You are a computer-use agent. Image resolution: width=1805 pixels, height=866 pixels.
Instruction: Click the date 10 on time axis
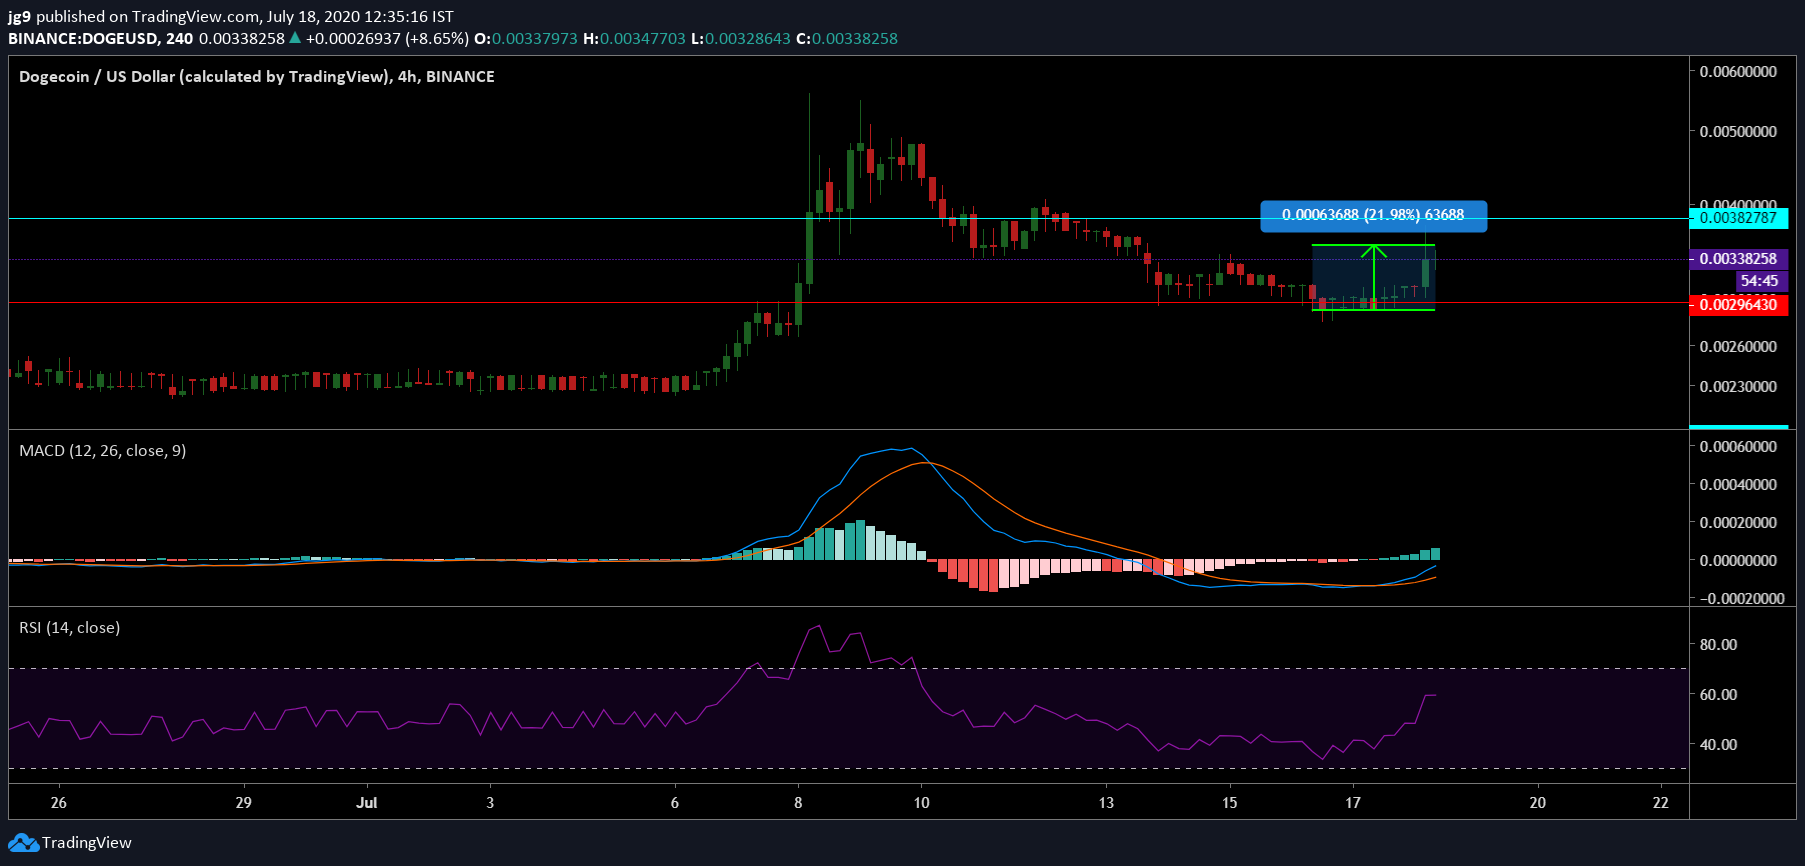coord(921,803)
